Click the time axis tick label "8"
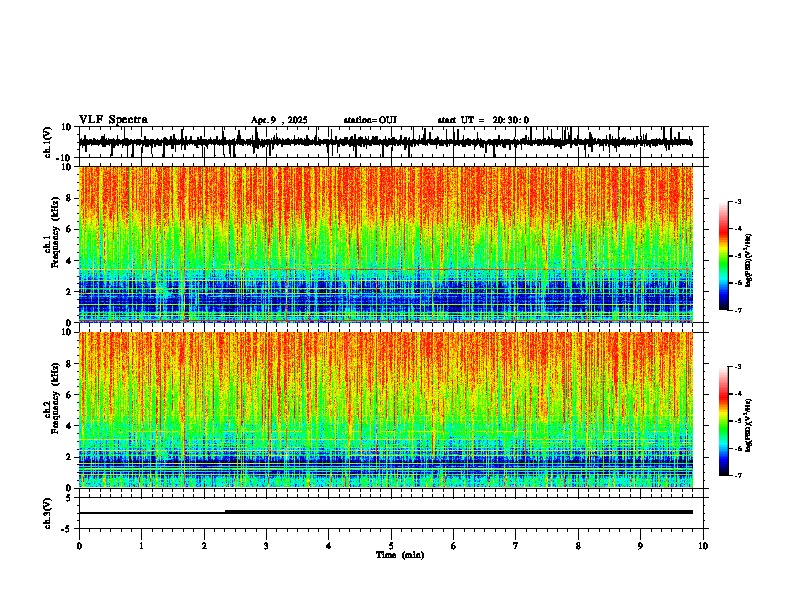792x612 pixels. (x=578, y=546)
